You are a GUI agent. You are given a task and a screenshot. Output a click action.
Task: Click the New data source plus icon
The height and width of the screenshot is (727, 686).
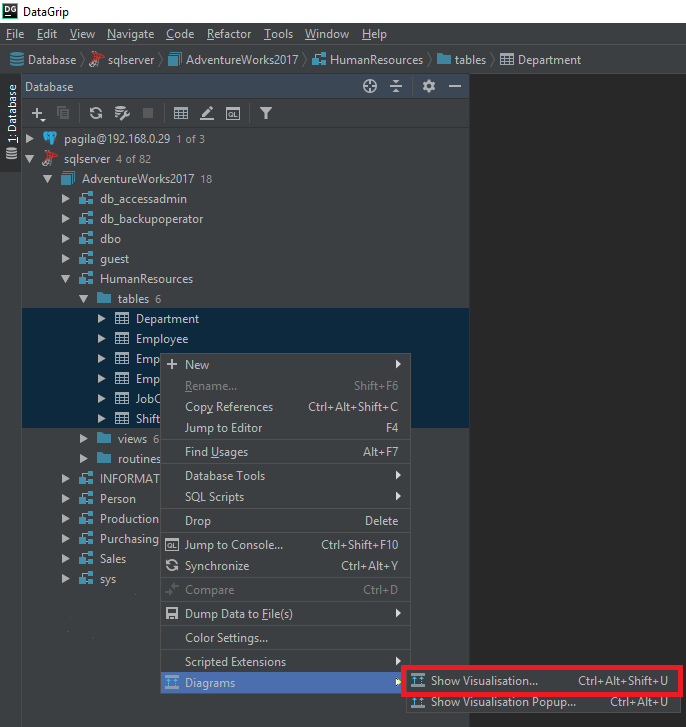[38, 114]
